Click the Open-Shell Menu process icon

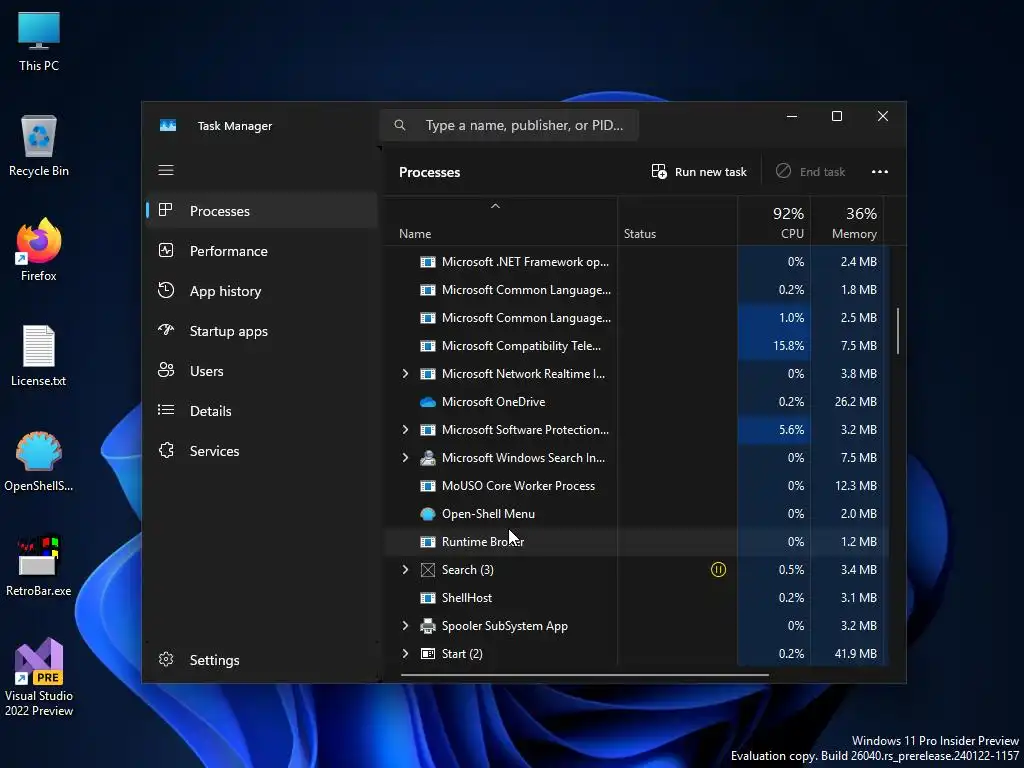428,514
